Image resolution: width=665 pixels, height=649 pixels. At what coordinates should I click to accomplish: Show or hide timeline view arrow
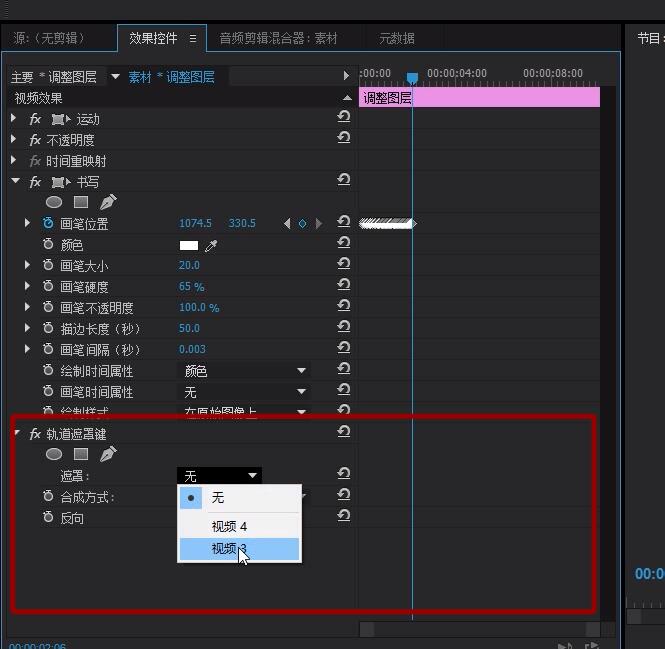tap(346, 76)
